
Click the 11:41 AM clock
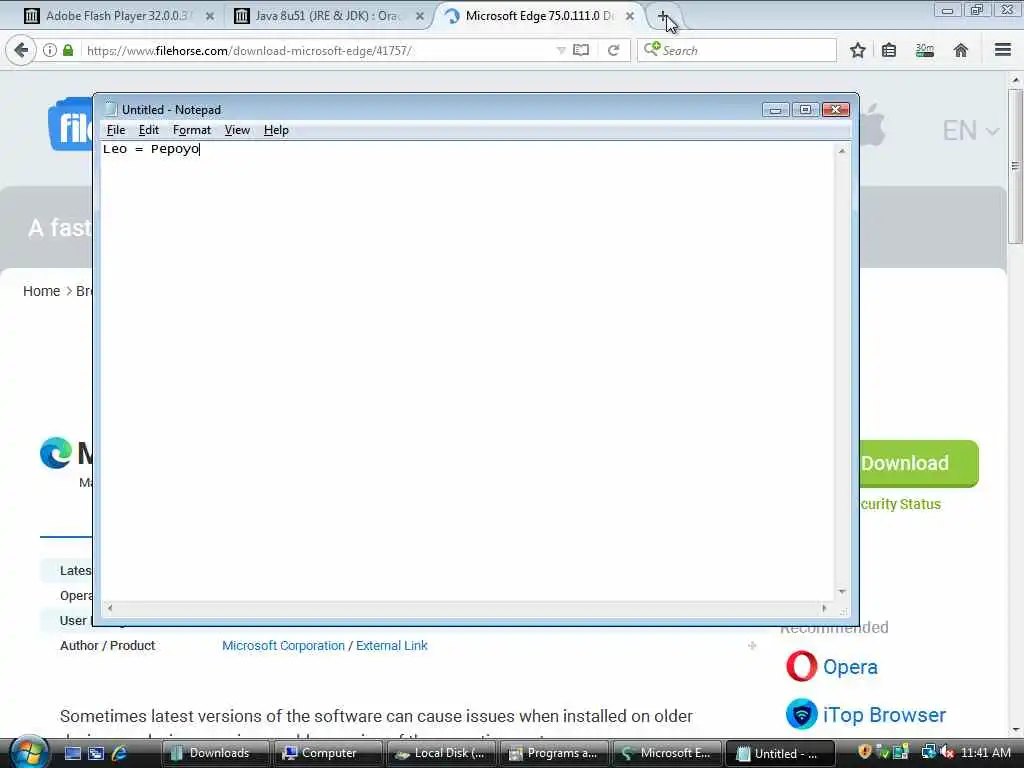(x=986, y=753)
